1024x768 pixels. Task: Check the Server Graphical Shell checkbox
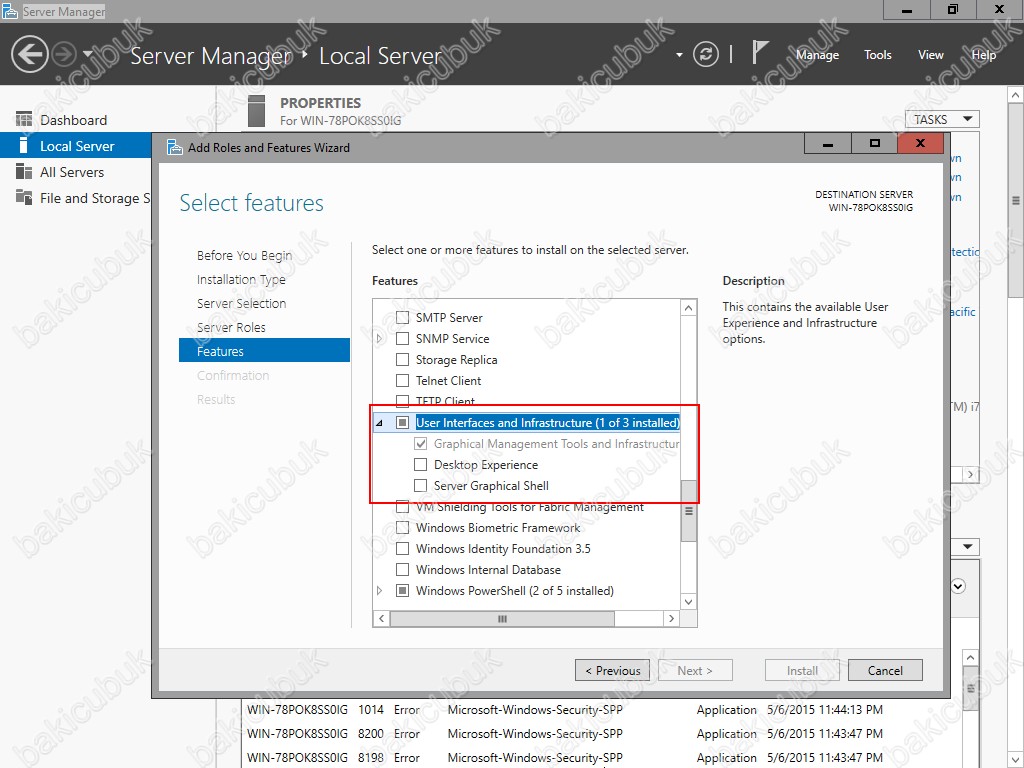pos(421,485)
